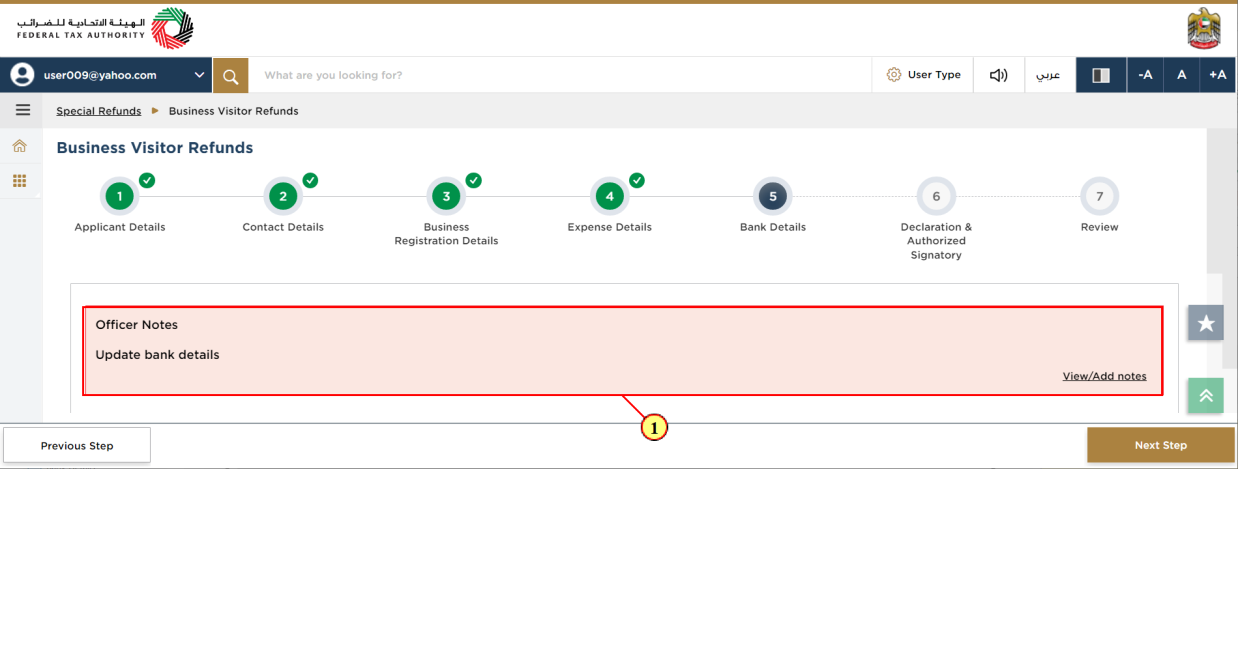Viewport: 1238px width, 648px height.
Task: Go to step 2 Contact Details
Action: pos(283,197)
